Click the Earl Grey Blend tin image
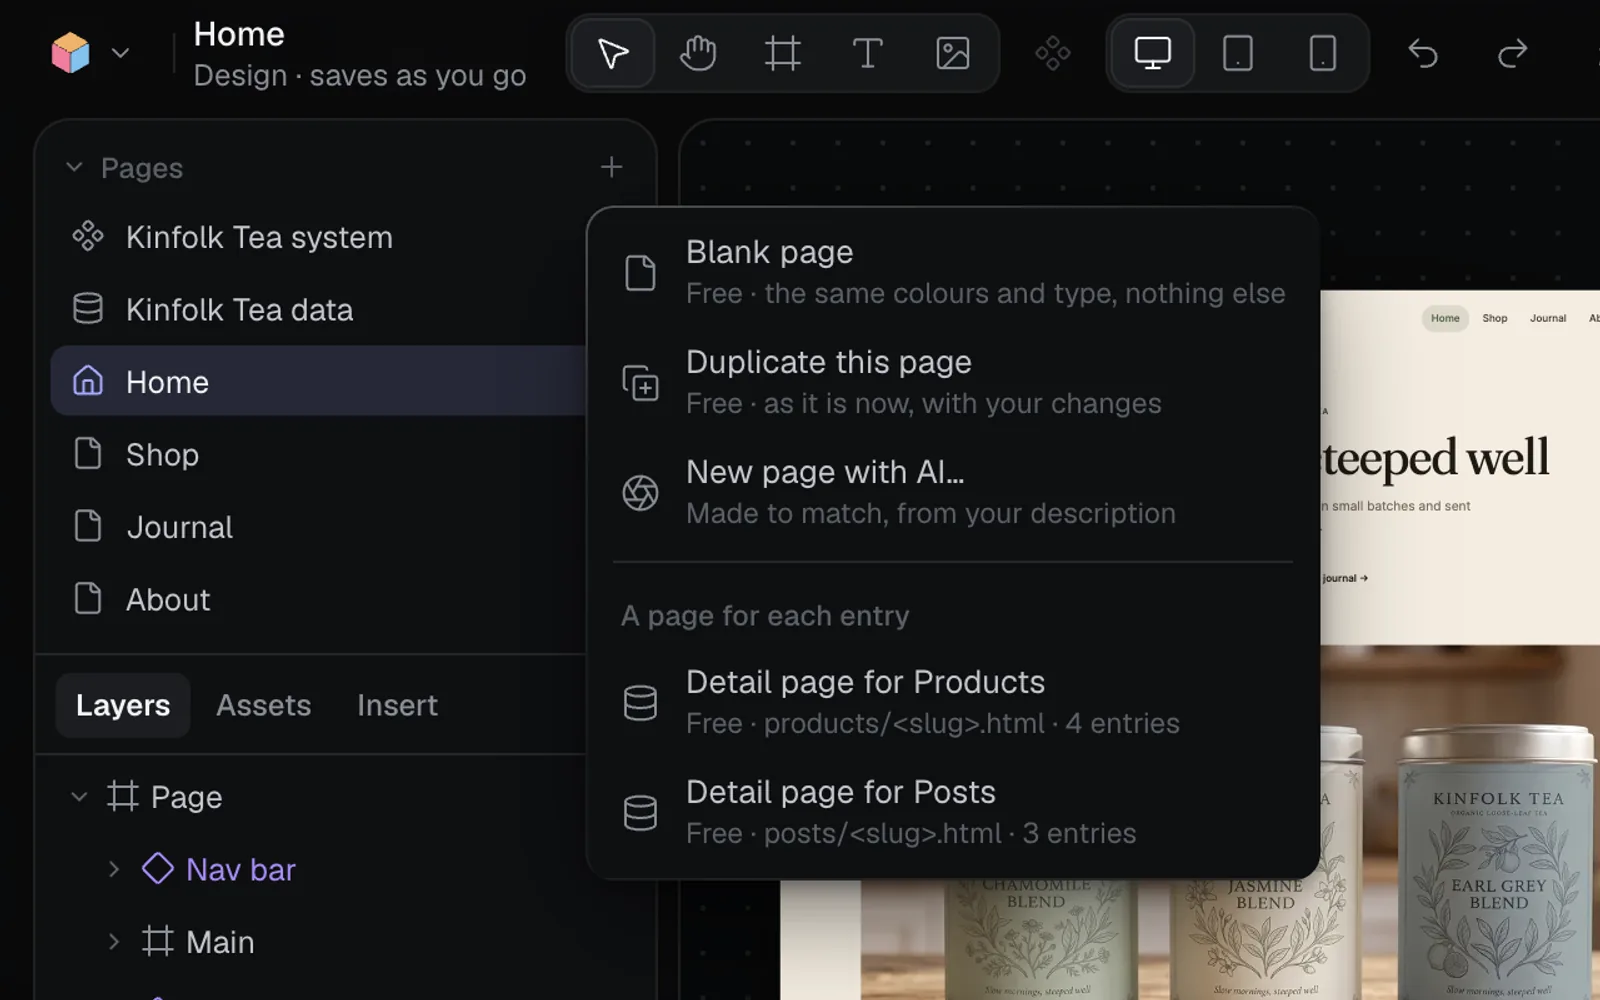1600x1000 pixels. [1497, 860]
